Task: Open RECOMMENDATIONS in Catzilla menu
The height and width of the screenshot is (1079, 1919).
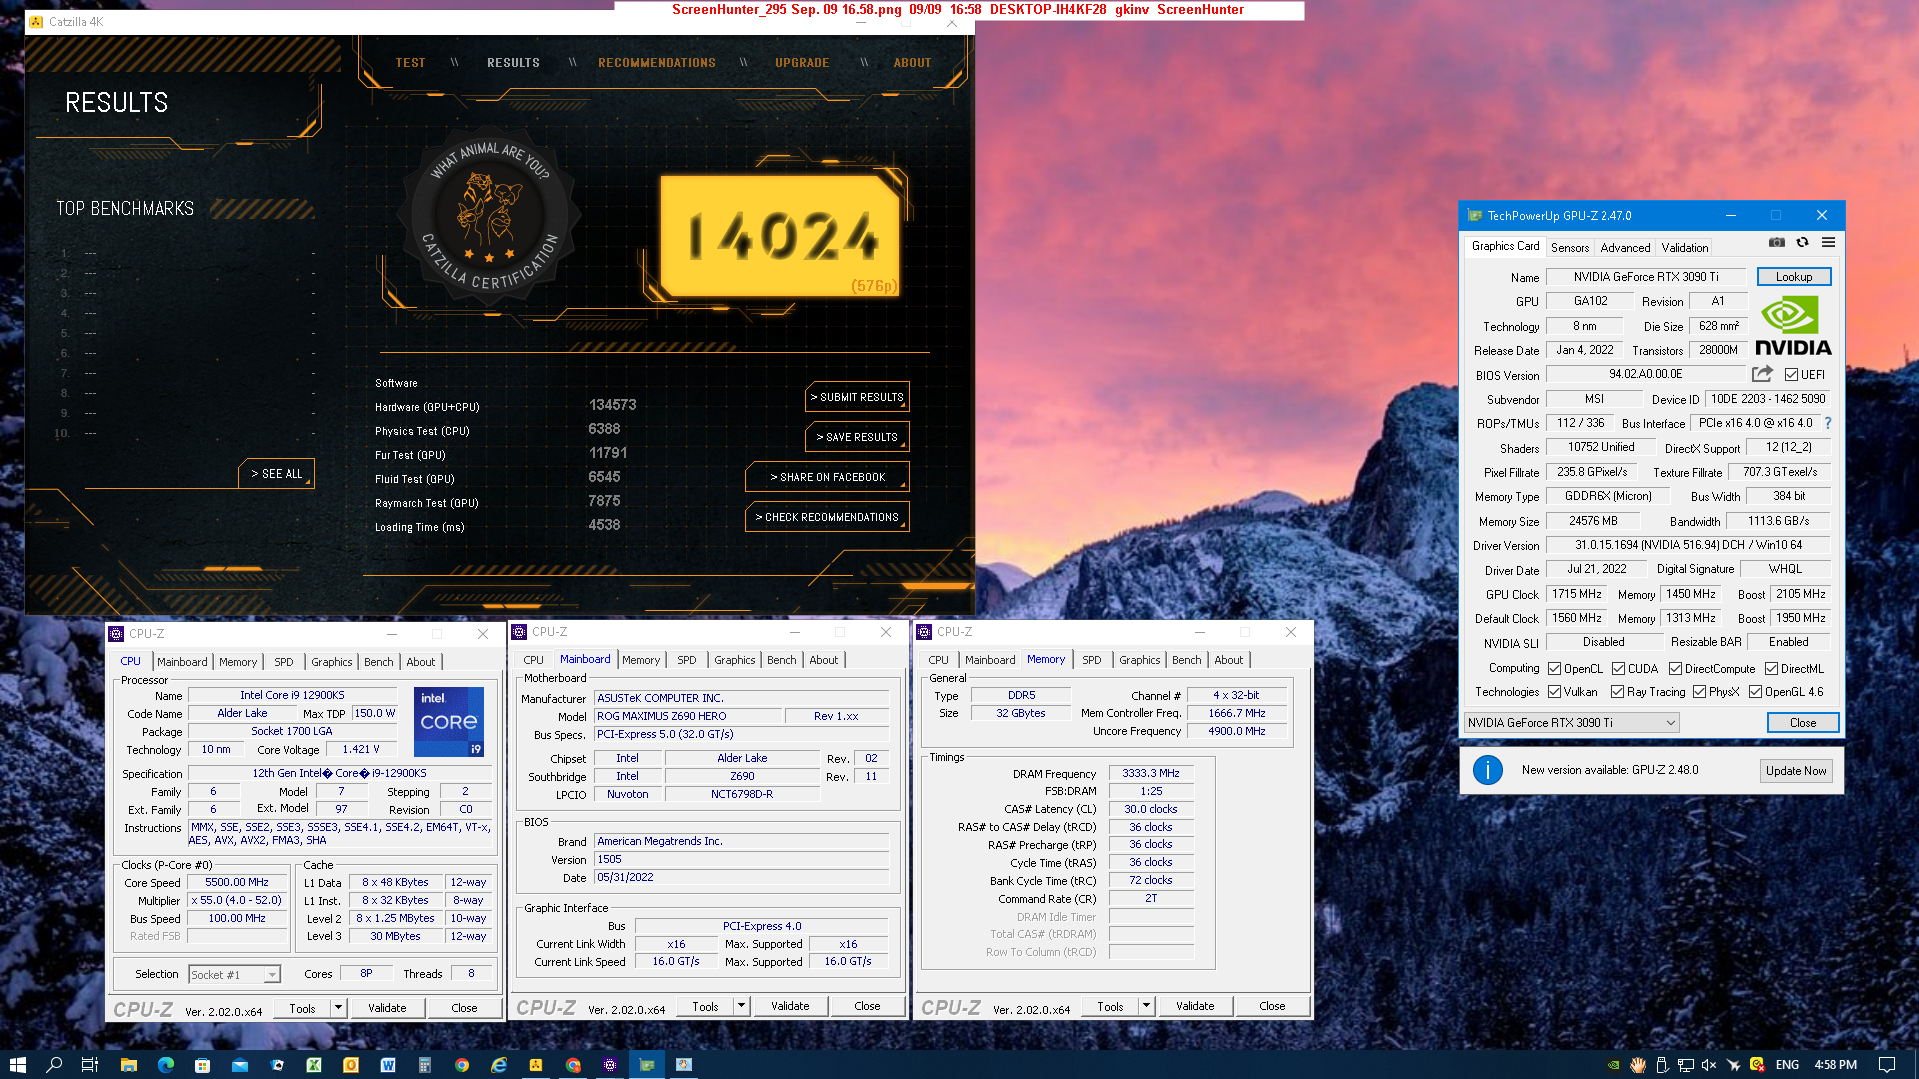Action: pos(657,63)
